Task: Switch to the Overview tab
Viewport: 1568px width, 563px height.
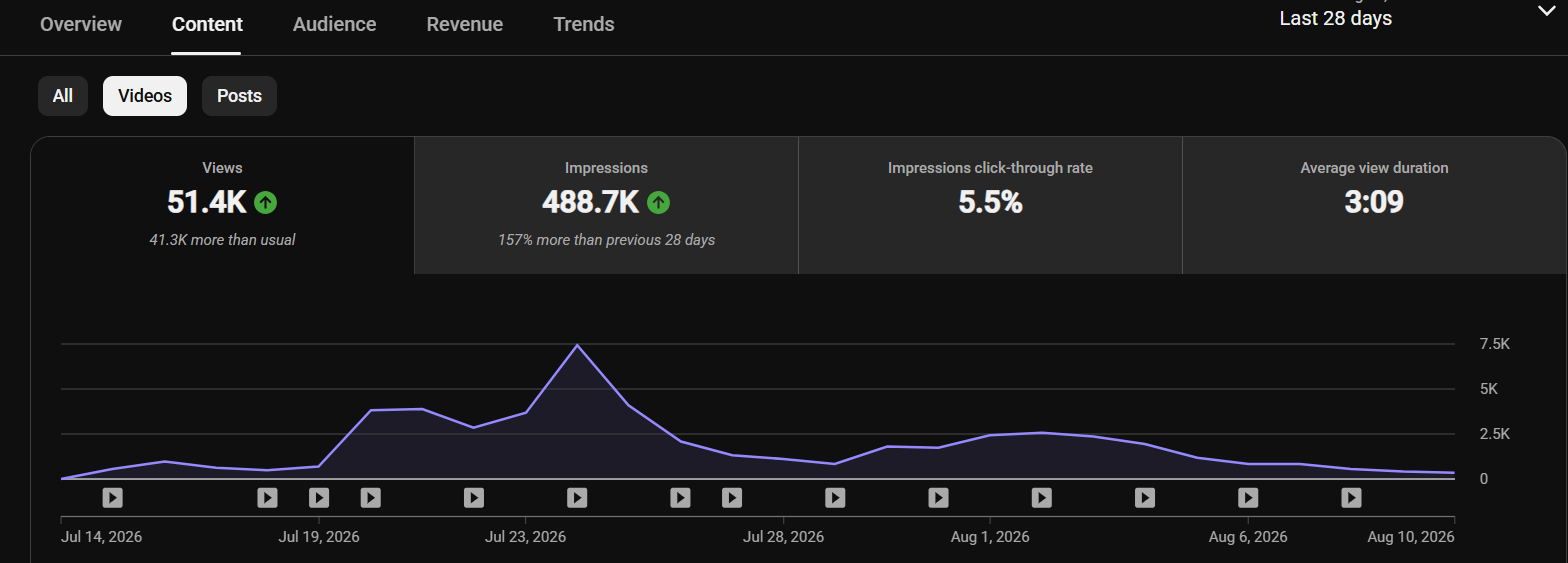Action: [81, 24]
